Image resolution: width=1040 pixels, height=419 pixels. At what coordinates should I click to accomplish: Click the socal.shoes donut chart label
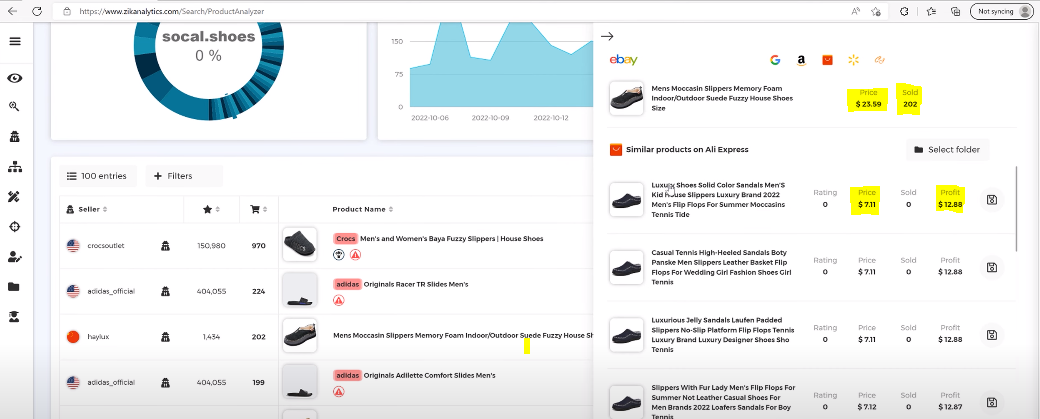point(208,37)
